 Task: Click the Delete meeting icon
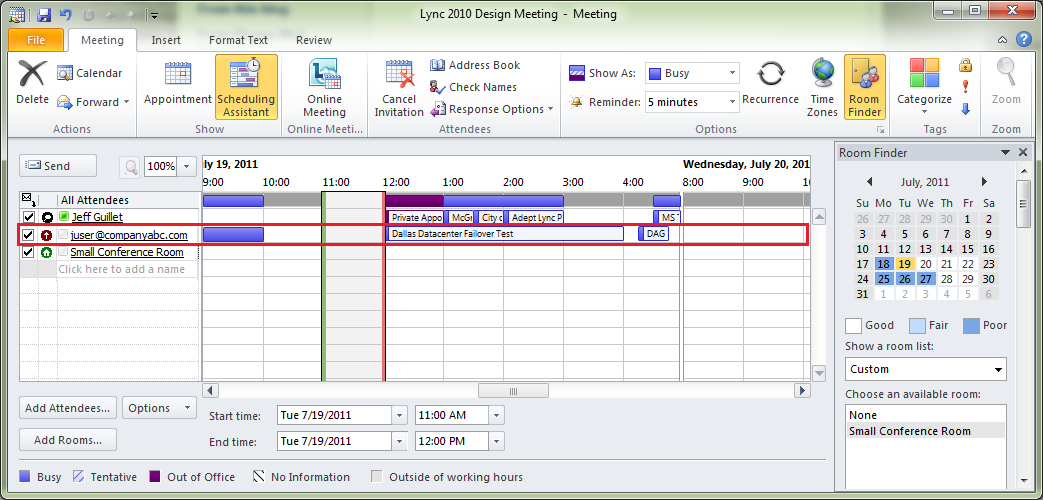point(32,73)
